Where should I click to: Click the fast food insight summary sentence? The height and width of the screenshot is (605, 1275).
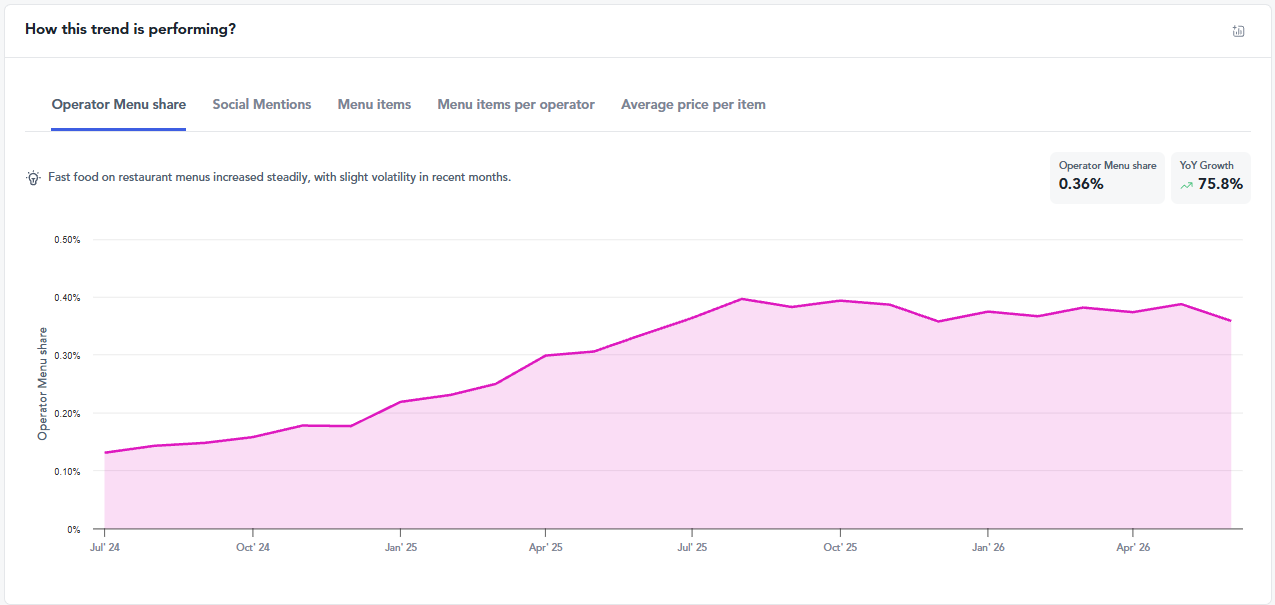280,177
